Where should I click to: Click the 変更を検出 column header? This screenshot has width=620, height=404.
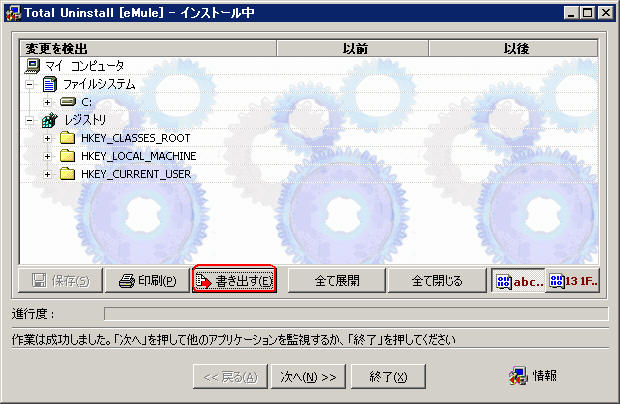[x=148, y=49]
